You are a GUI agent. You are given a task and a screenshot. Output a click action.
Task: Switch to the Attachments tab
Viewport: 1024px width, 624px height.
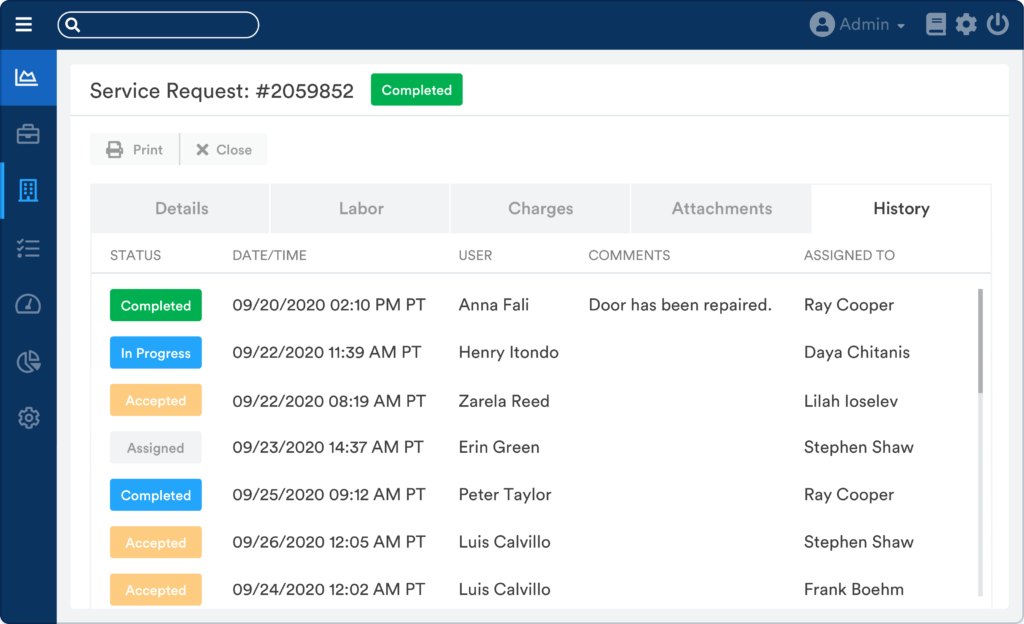tap(722, 209)
